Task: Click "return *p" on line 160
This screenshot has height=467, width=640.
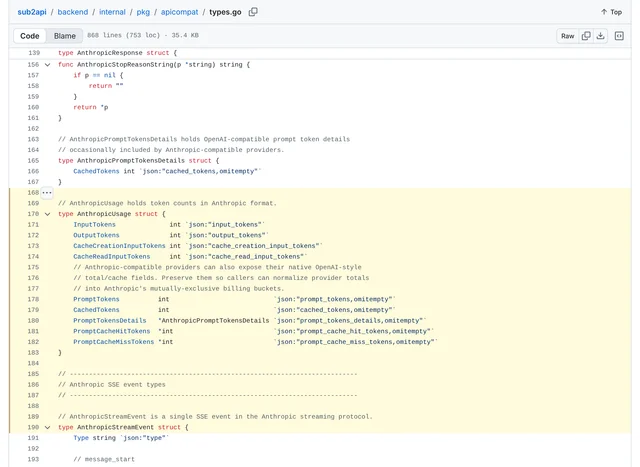Action: [91, 107]
